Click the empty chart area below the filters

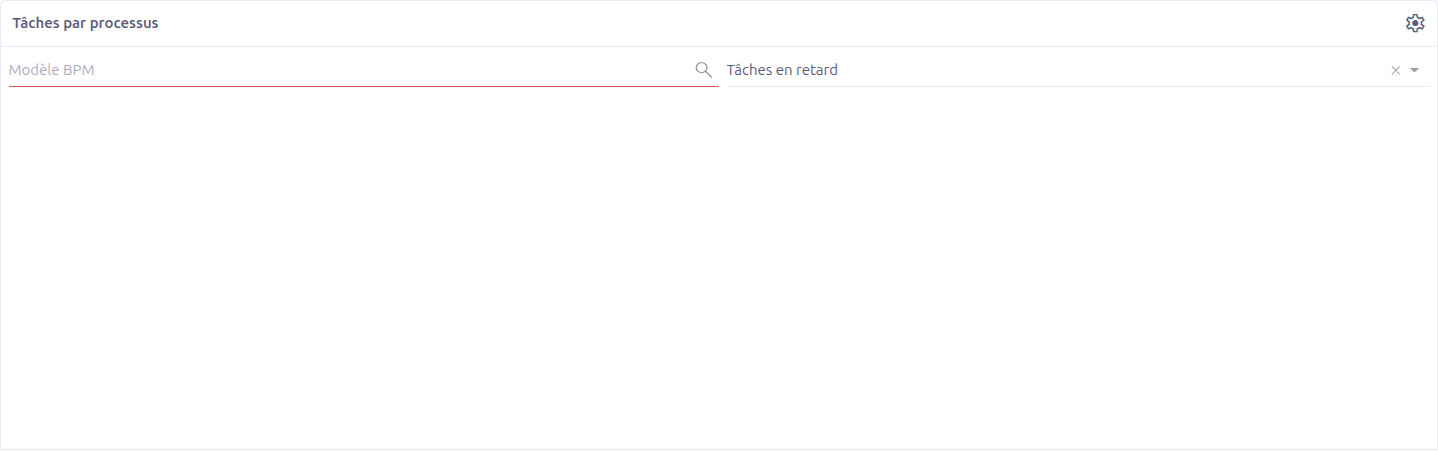(719, 267)
